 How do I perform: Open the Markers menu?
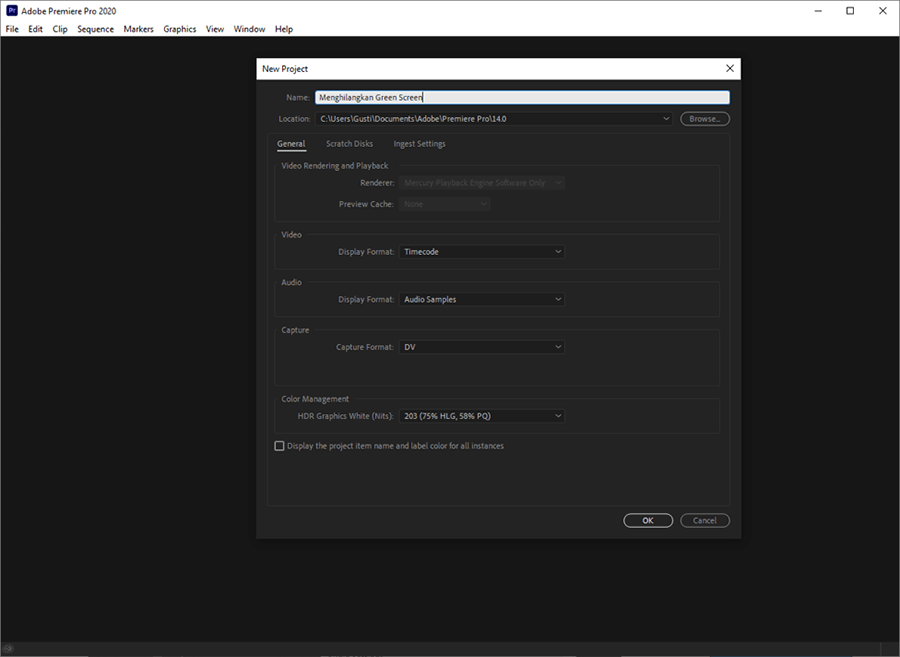138,29
